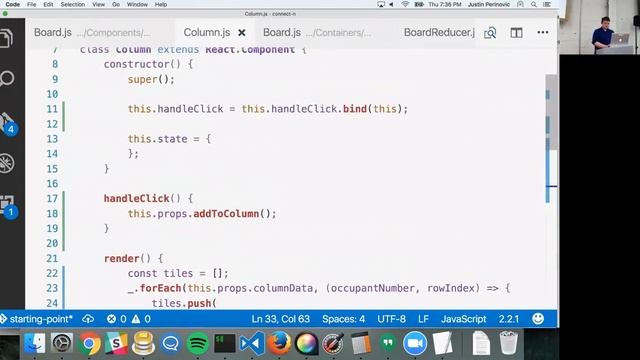Click line number 17 in gutter
640x360 pixels.
52,199
